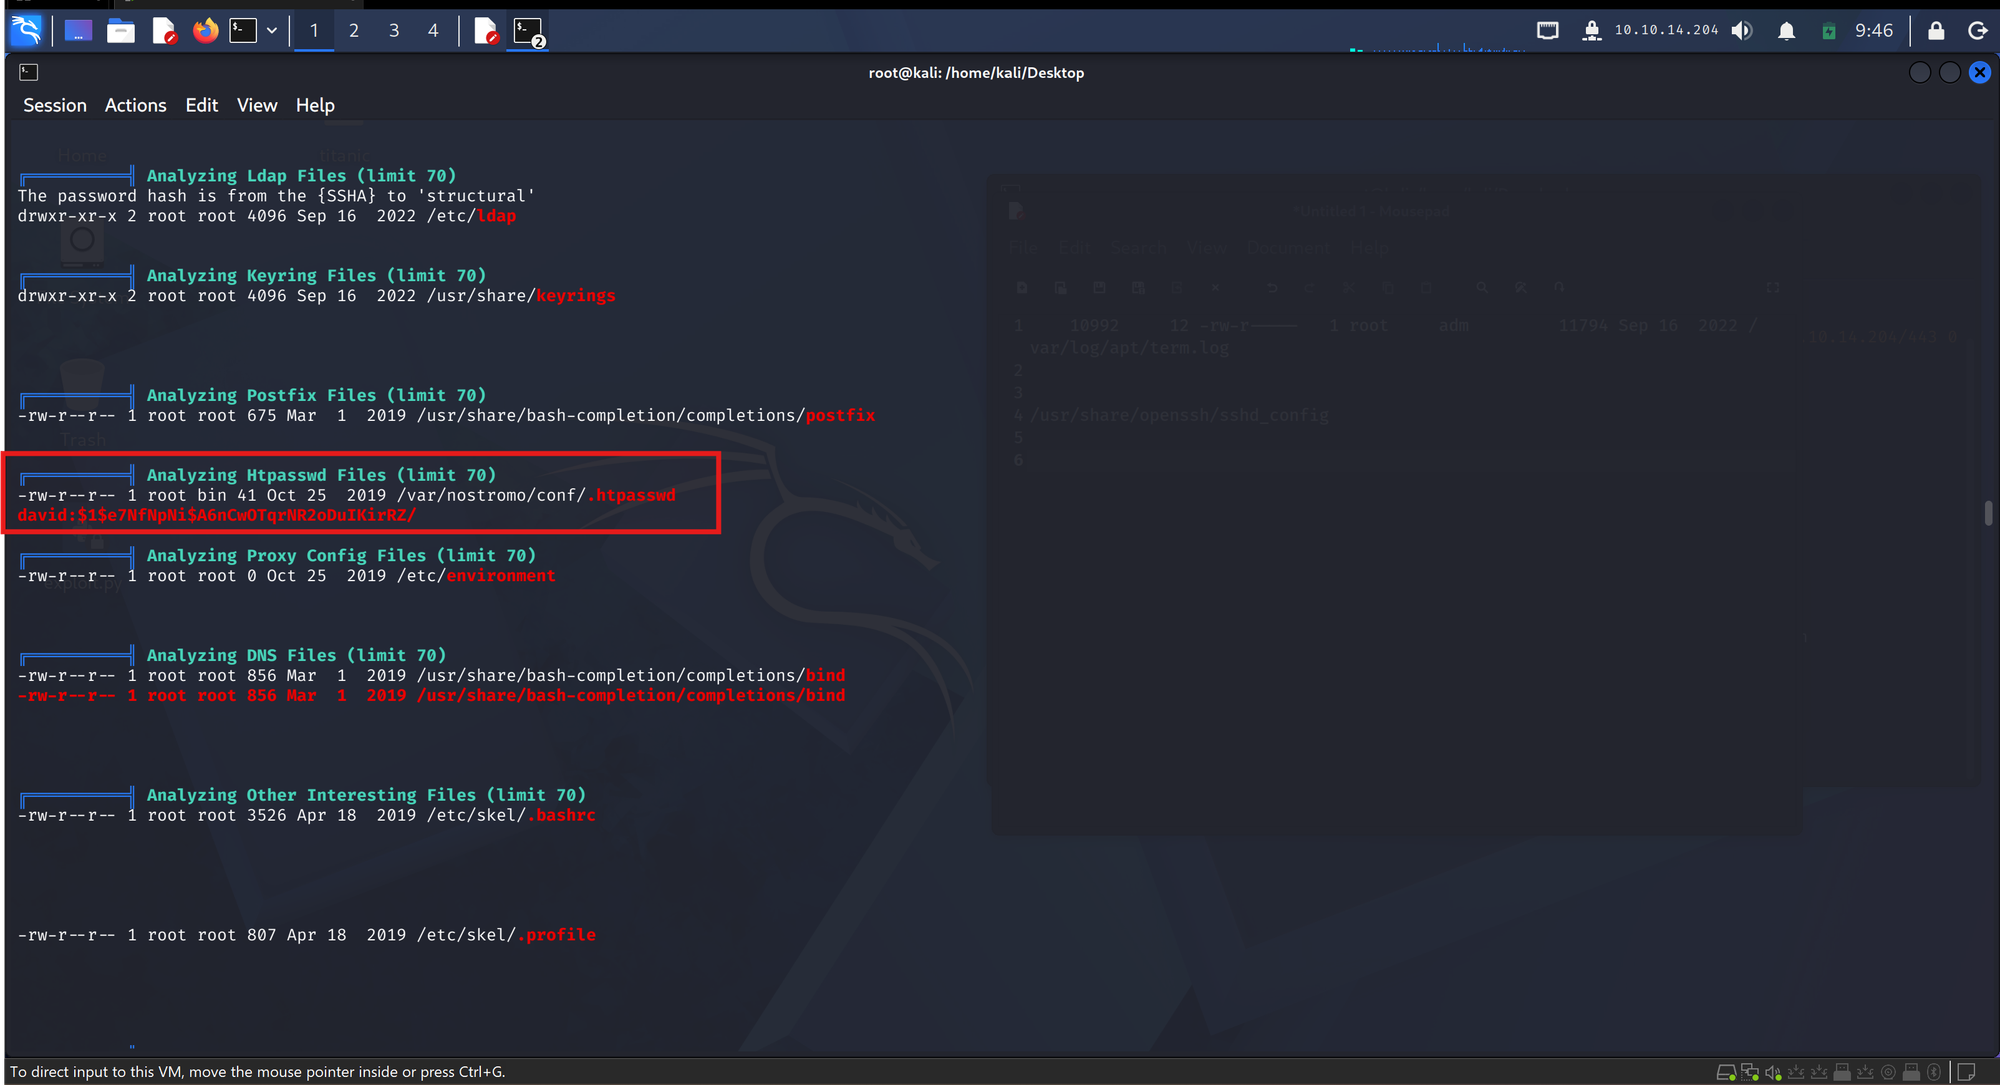This screenshot has height=1085, width=2000.
Task: Click the log out icon
Action: pos(1978,31)
